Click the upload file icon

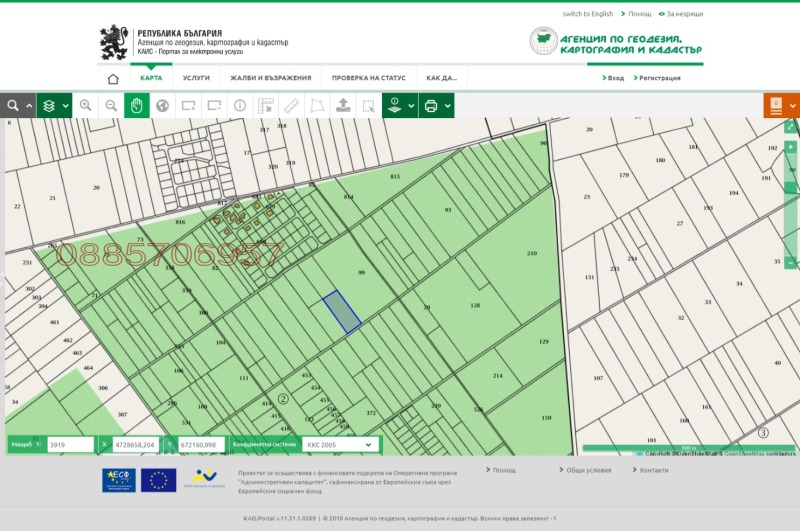(x=343, y=105)
